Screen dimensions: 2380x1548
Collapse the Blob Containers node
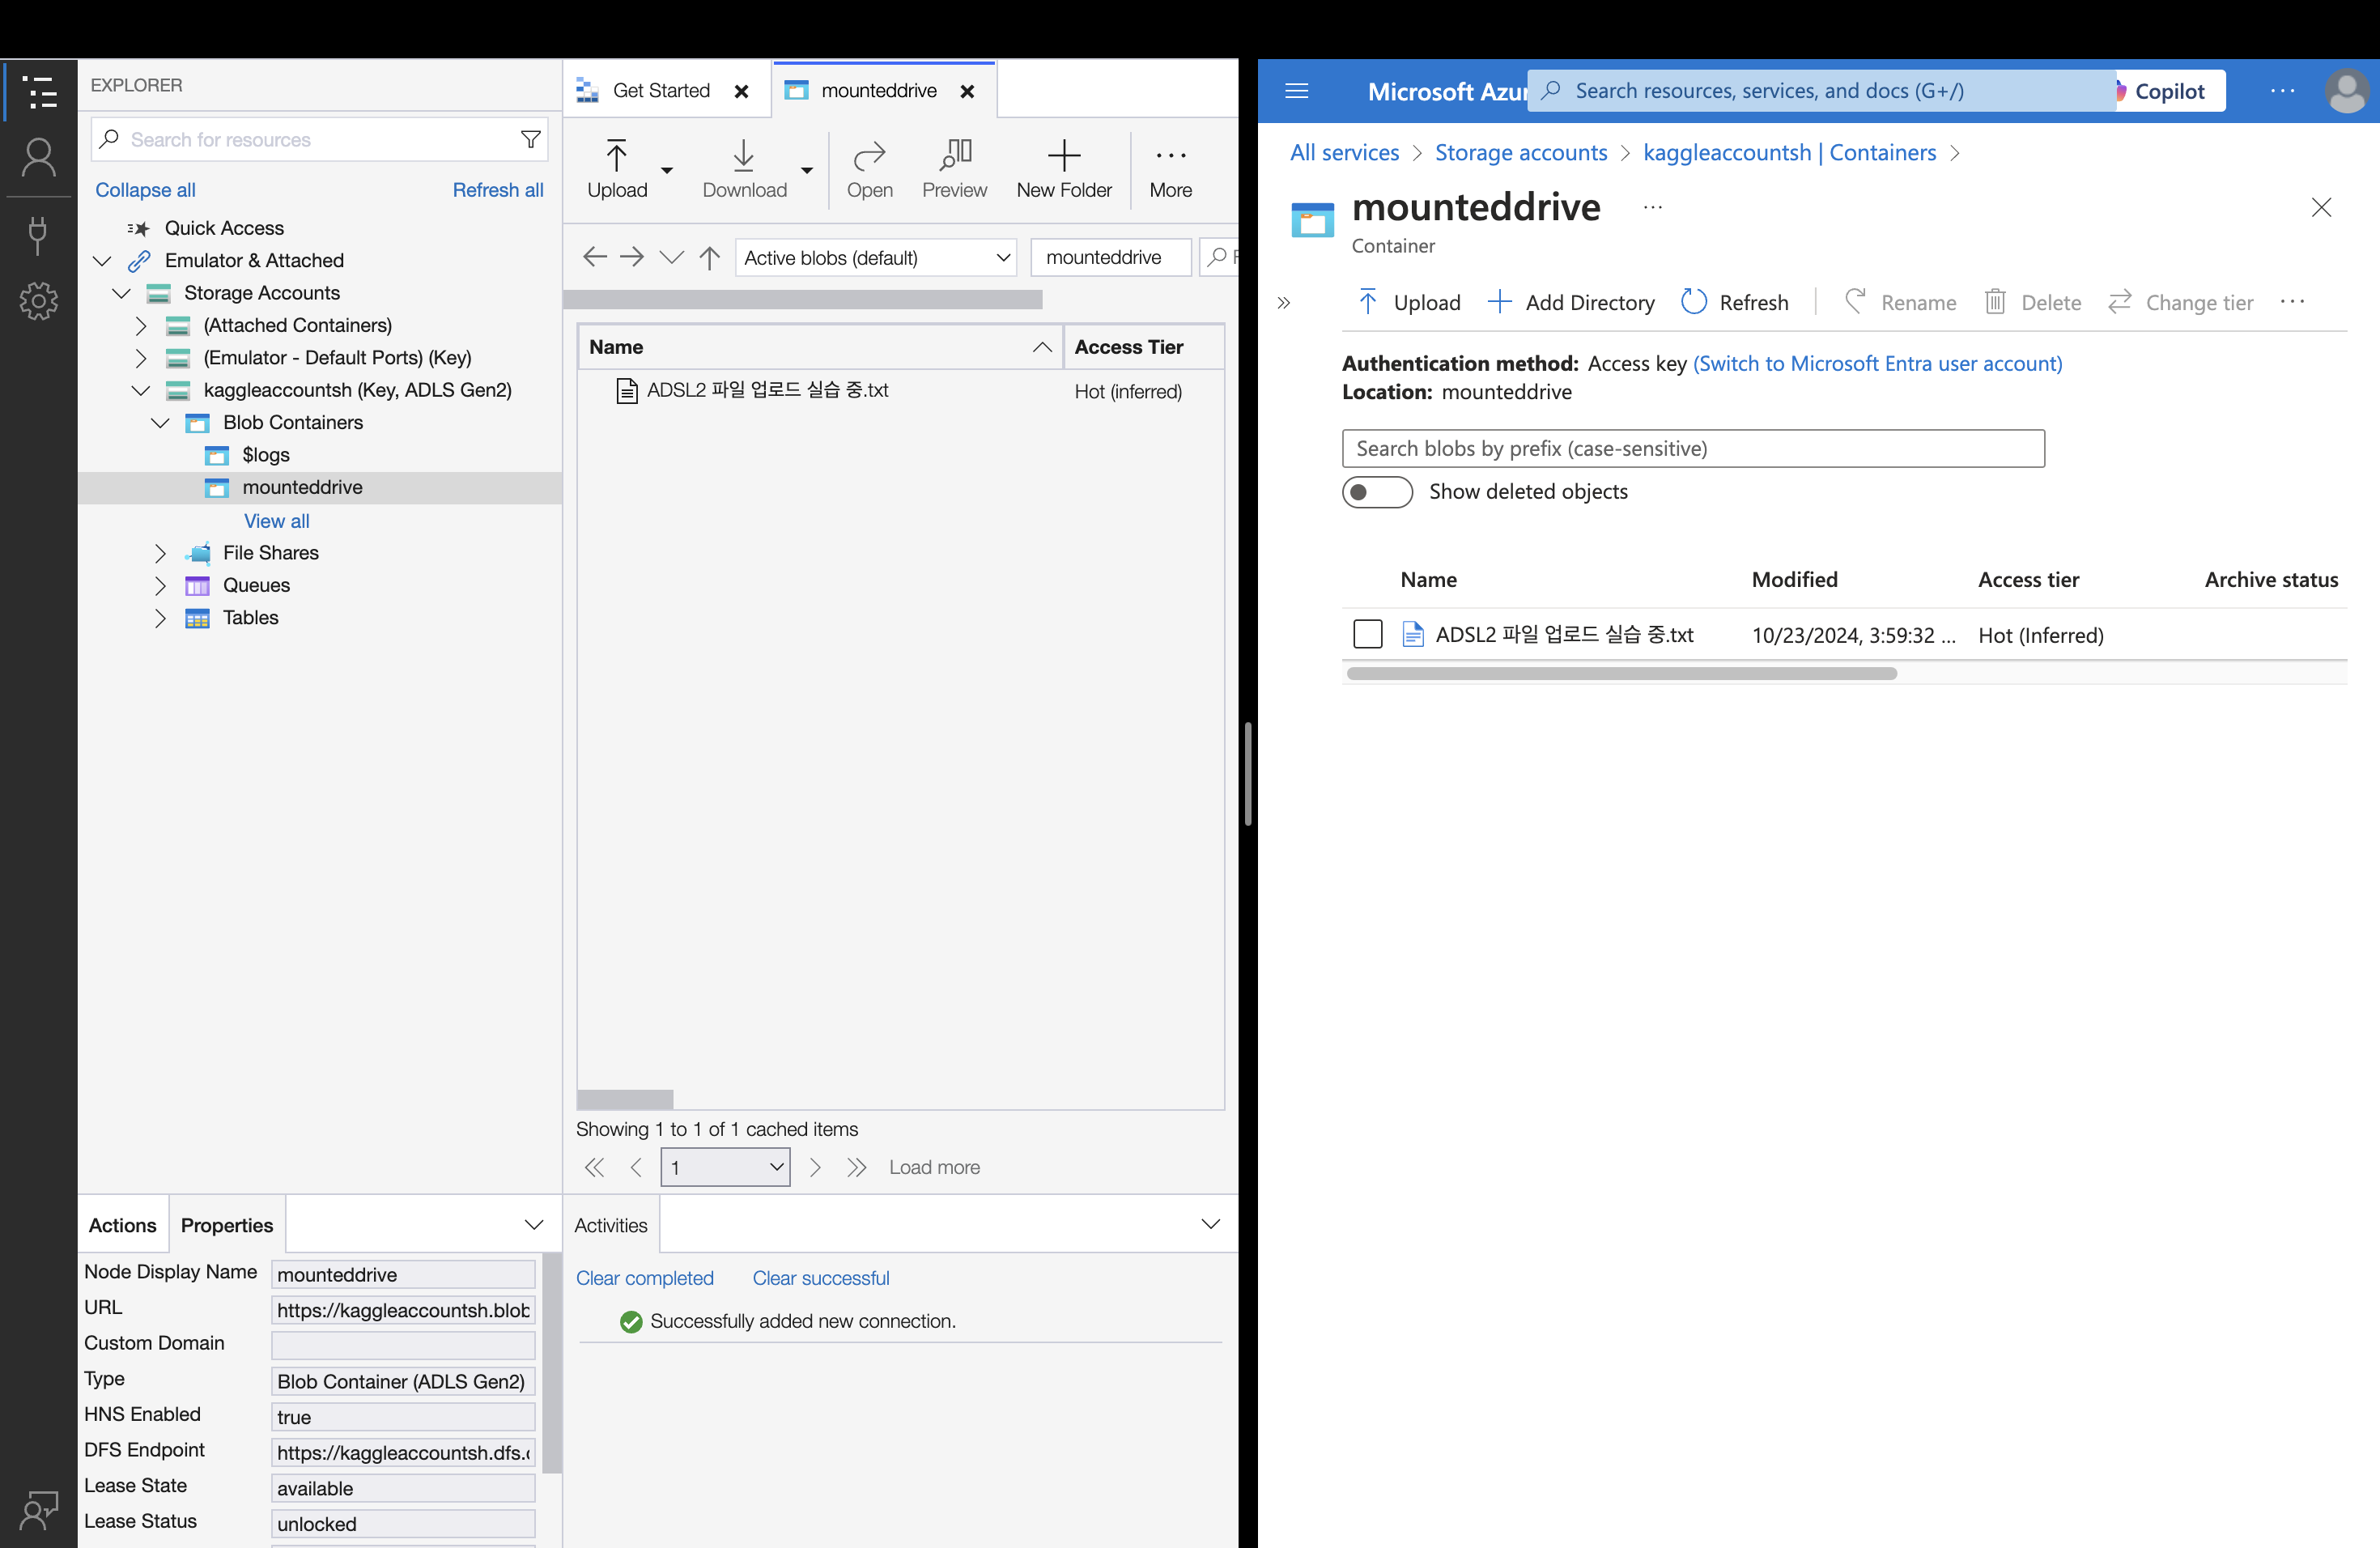point(160,423)
